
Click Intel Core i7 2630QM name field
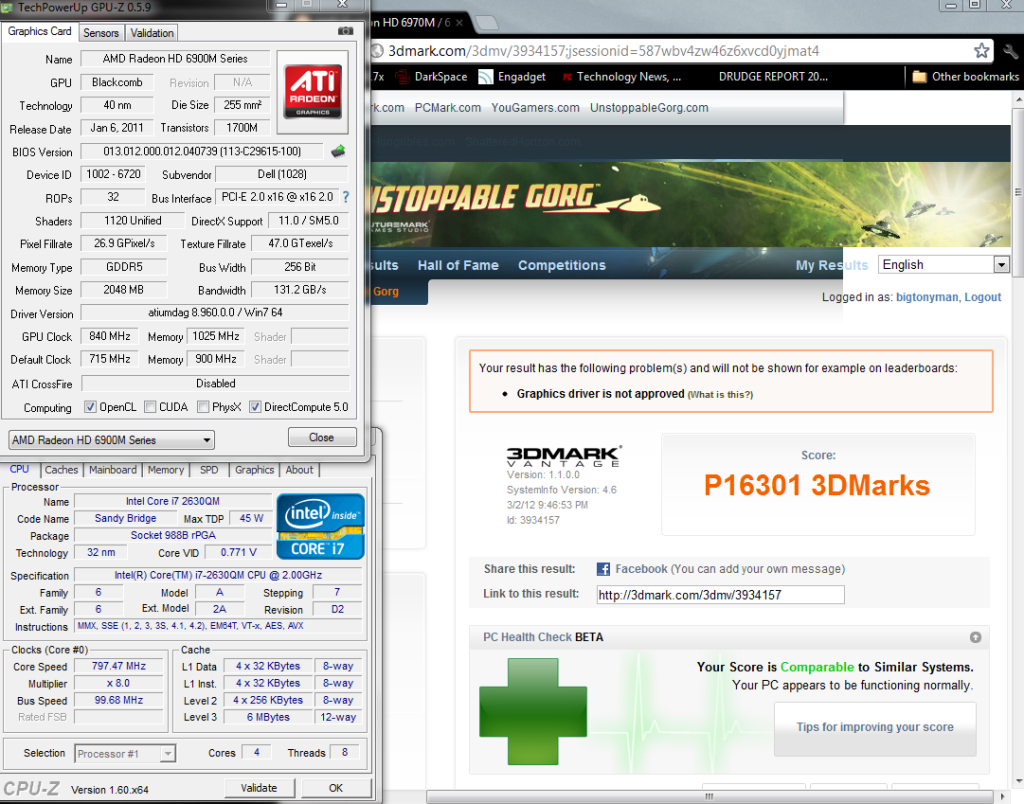(x=173, y=501)
